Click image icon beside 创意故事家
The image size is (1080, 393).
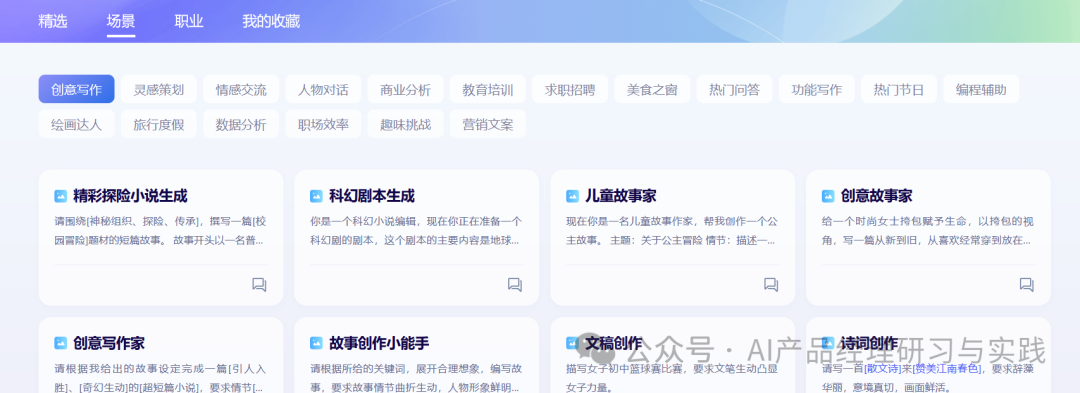(x=828, y=196)
